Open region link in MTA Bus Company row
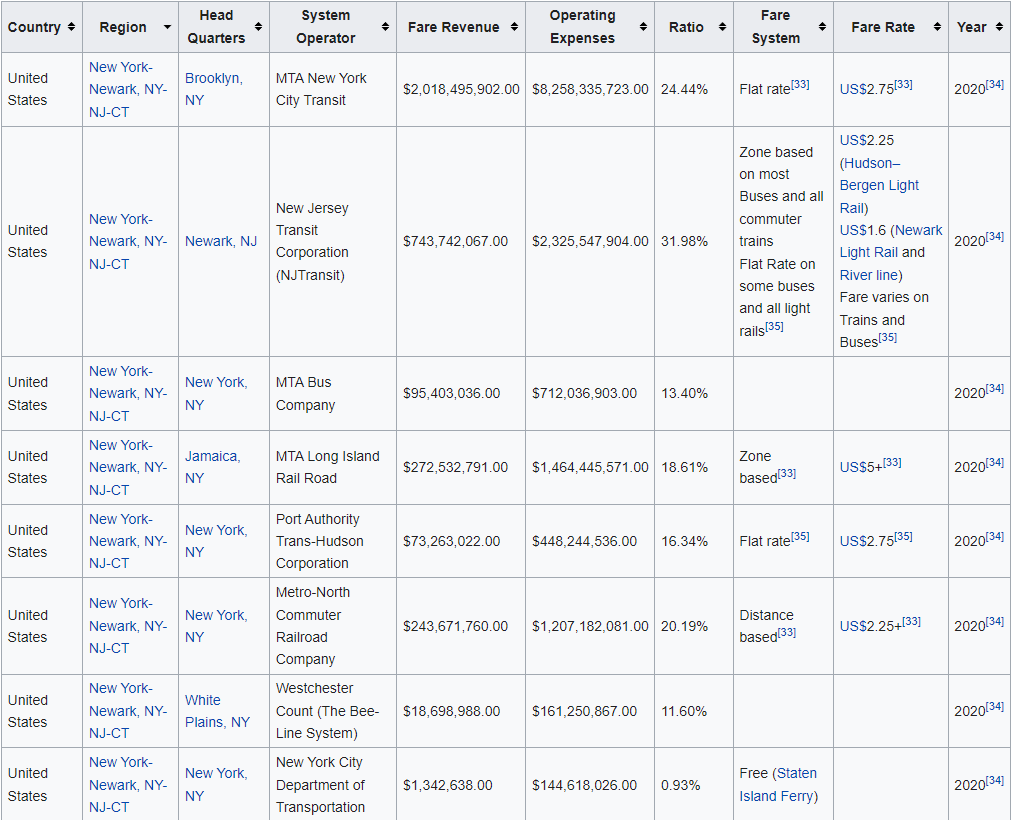The width and height of the screenshot is (1012, 820). point(128,394)
